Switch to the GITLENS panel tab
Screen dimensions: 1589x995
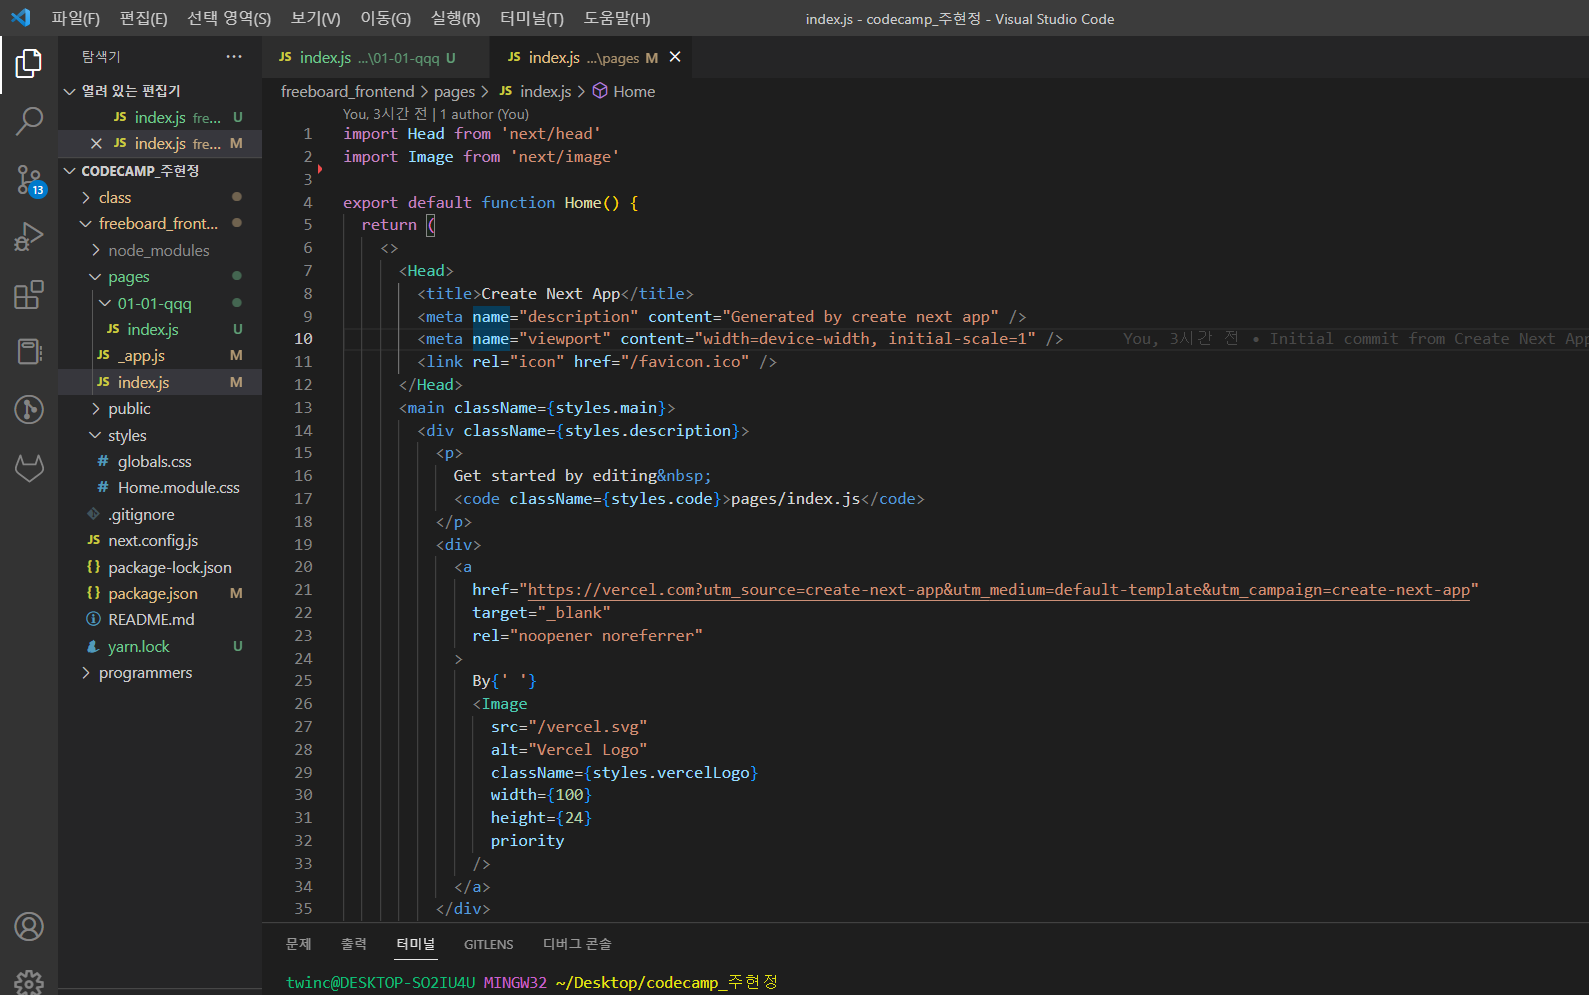click(x=489, y=944)
